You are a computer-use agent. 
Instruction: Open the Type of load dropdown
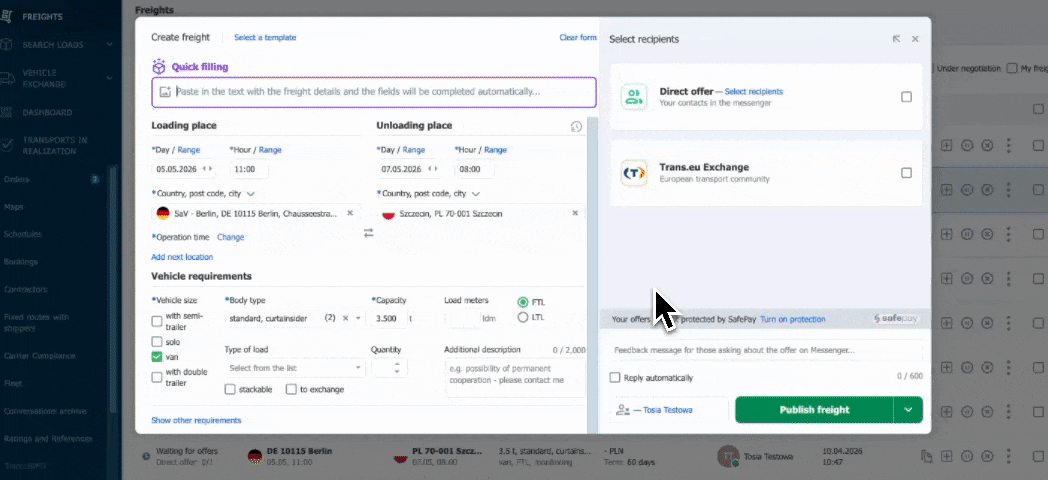tap(295, 368)
